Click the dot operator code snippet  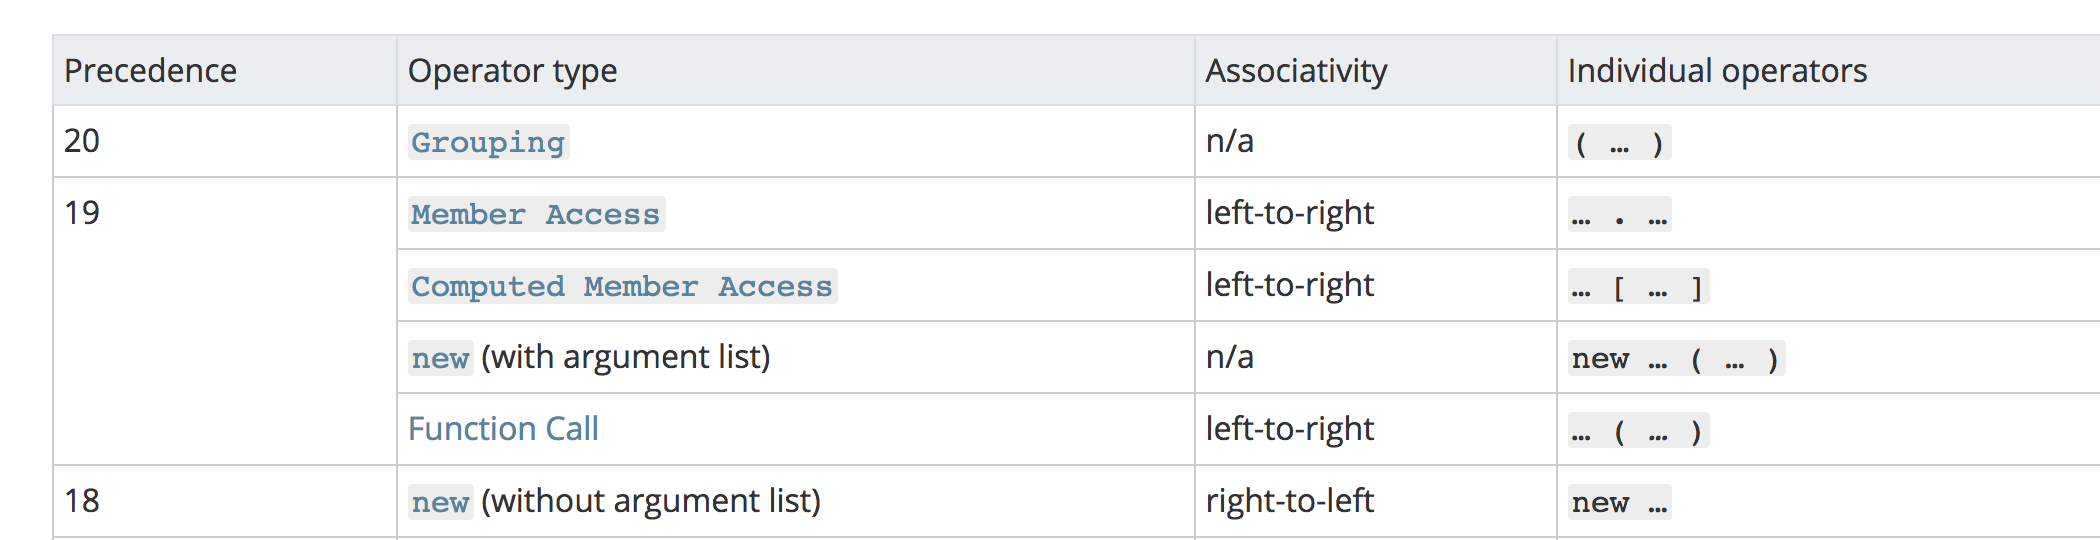point(1619,216)
